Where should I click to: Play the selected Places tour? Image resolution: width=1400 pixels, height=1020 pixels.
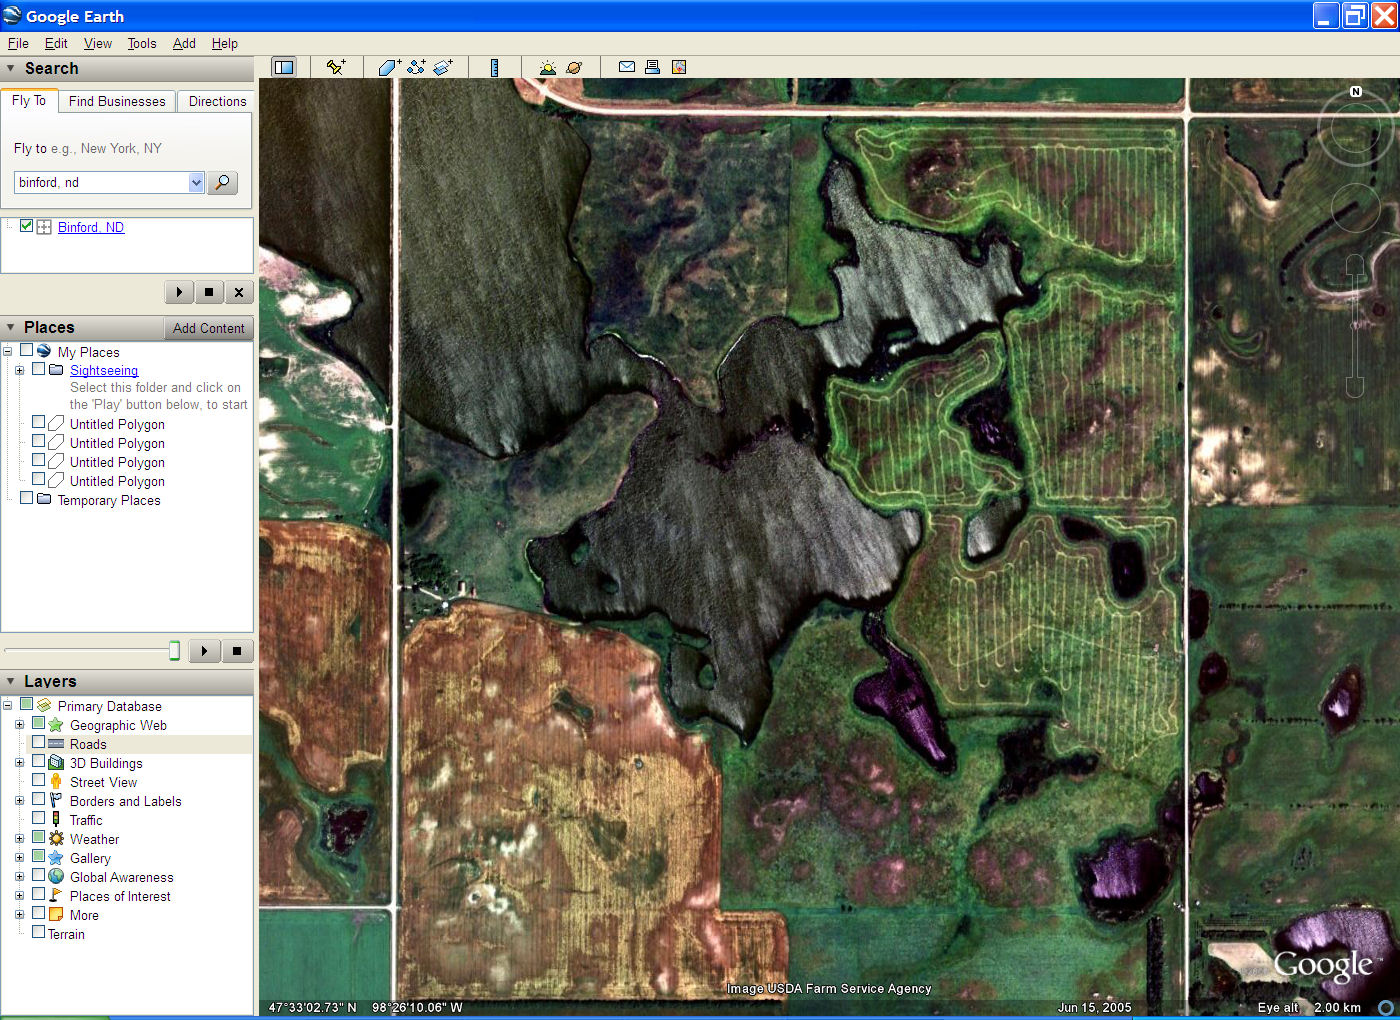click(204, 651)
